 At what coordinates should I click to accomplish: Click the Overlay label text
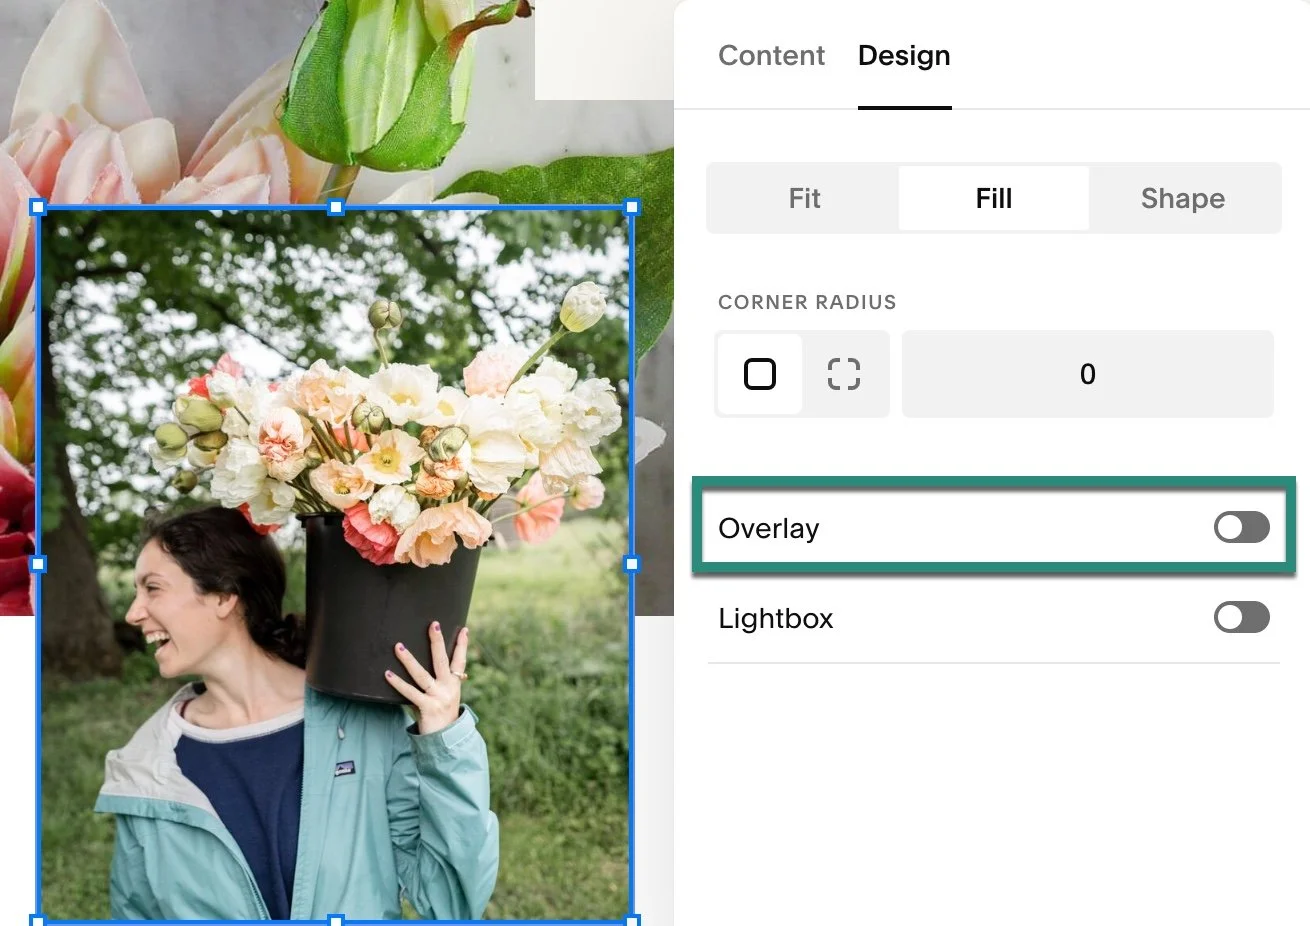768,528
